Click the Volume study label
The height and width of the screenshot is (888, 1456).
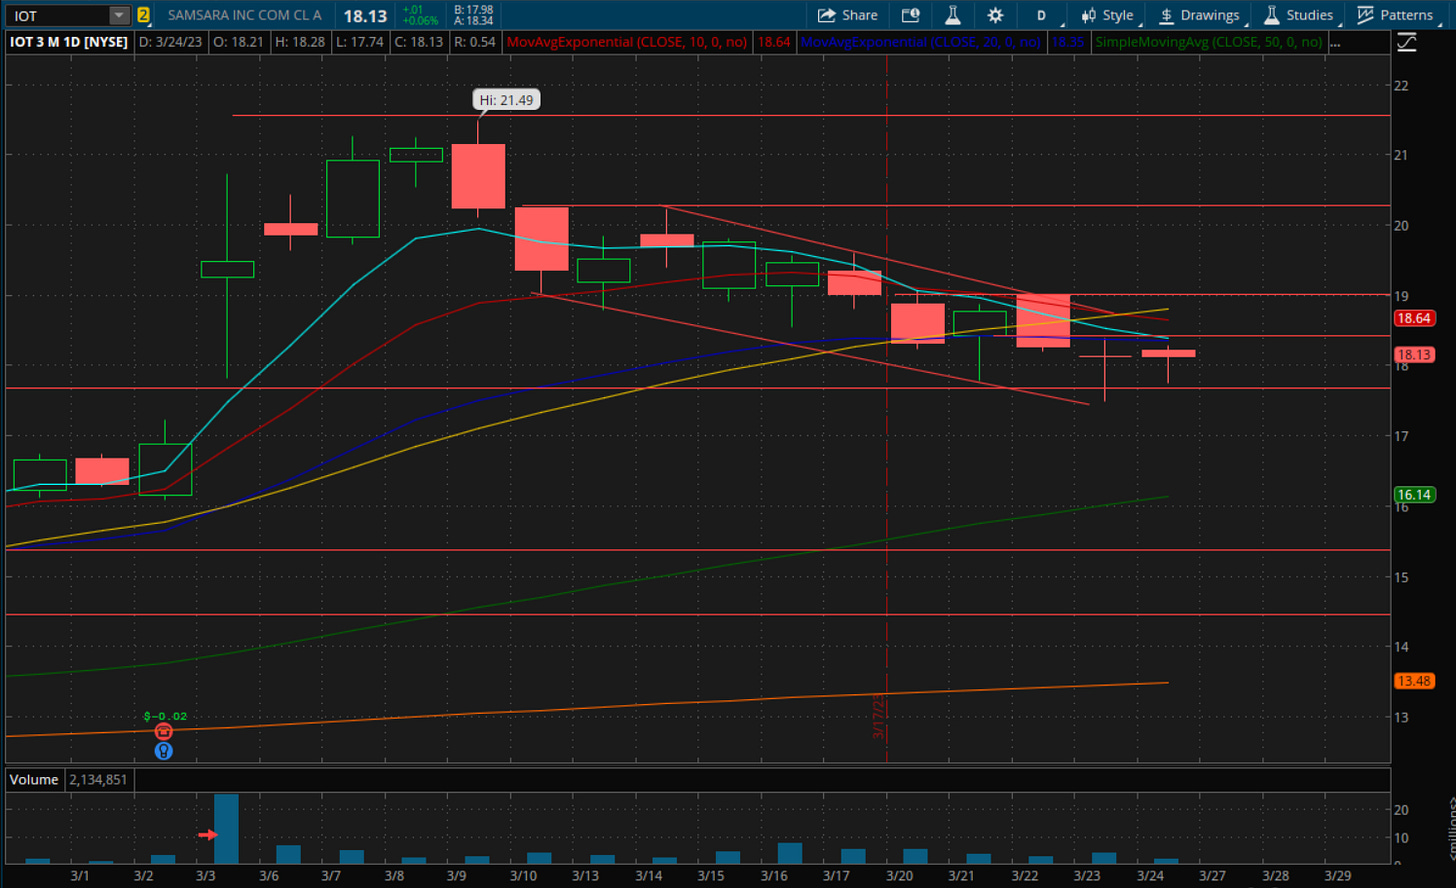(34, 779)
